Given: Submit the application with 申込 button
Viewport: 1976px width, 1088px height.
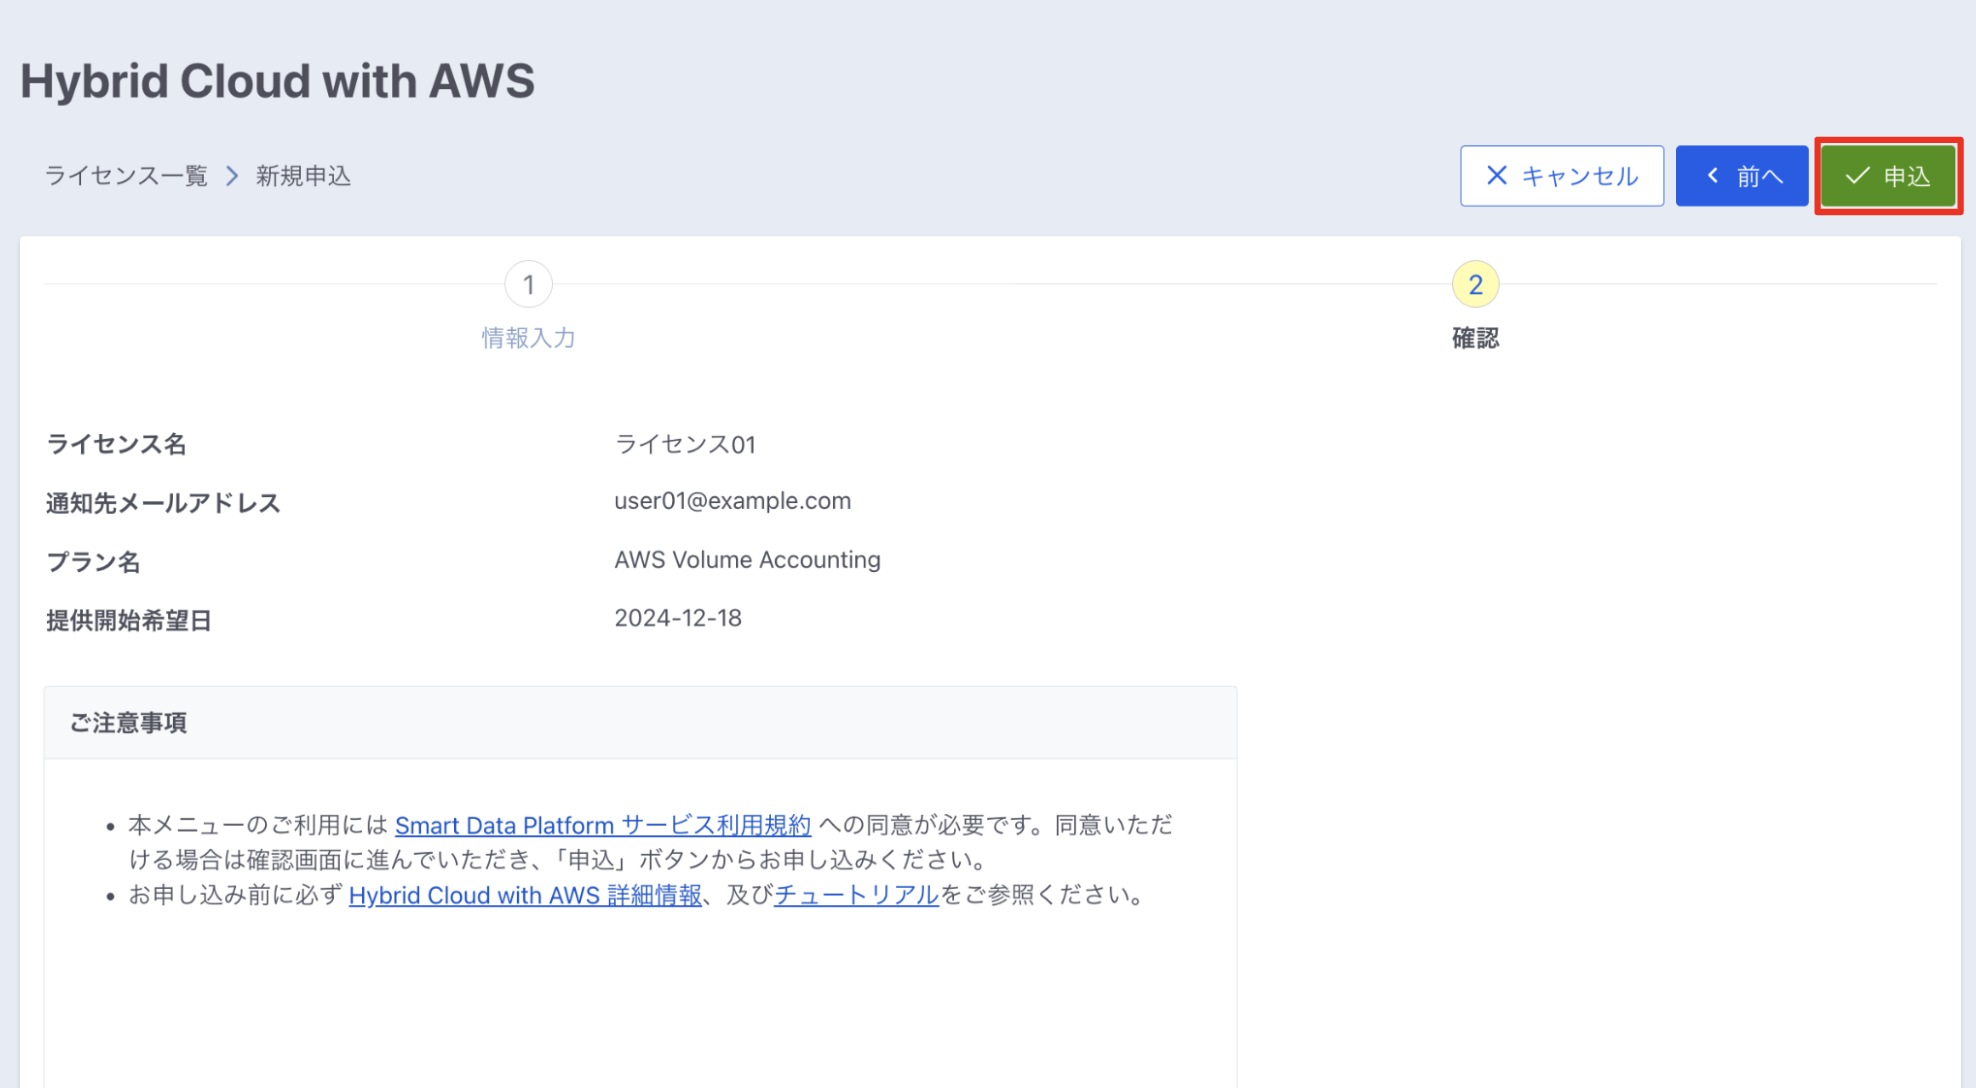Looking at the screenshot, I should click(x=1888, y=176).
